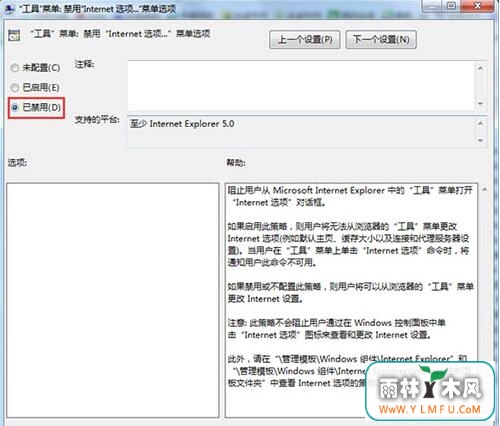
Task: Go to 上一个设置(P) previous setting
Action: 305,40
